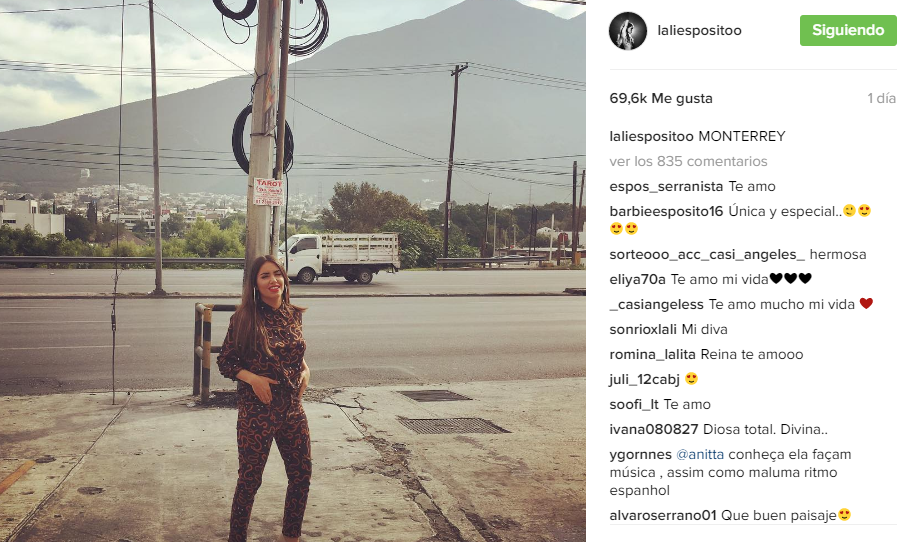The height and width of the screenshot is (542, 902).
Task: Visit commenter espos_serranista profile
Action: [666, 186]
